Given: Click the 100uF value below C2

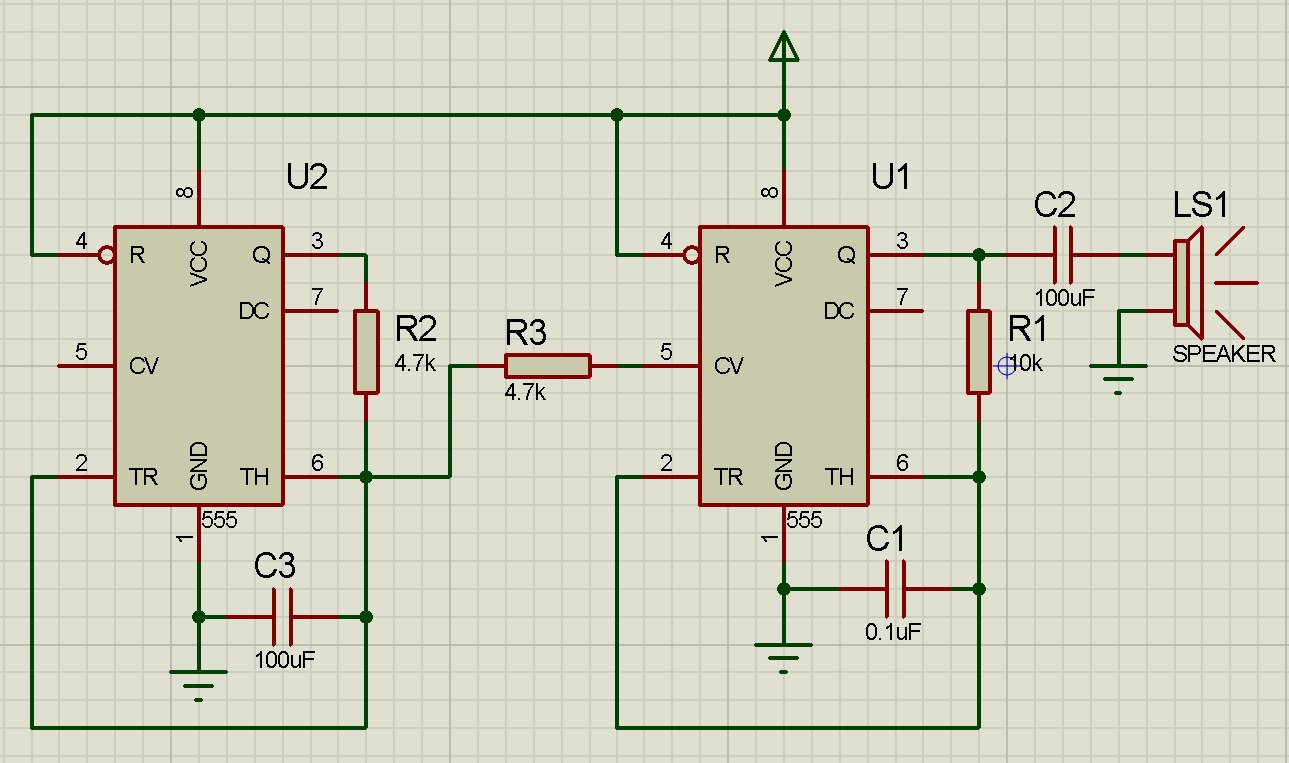Looking at the screenshot, I should tap(1065, 297).
